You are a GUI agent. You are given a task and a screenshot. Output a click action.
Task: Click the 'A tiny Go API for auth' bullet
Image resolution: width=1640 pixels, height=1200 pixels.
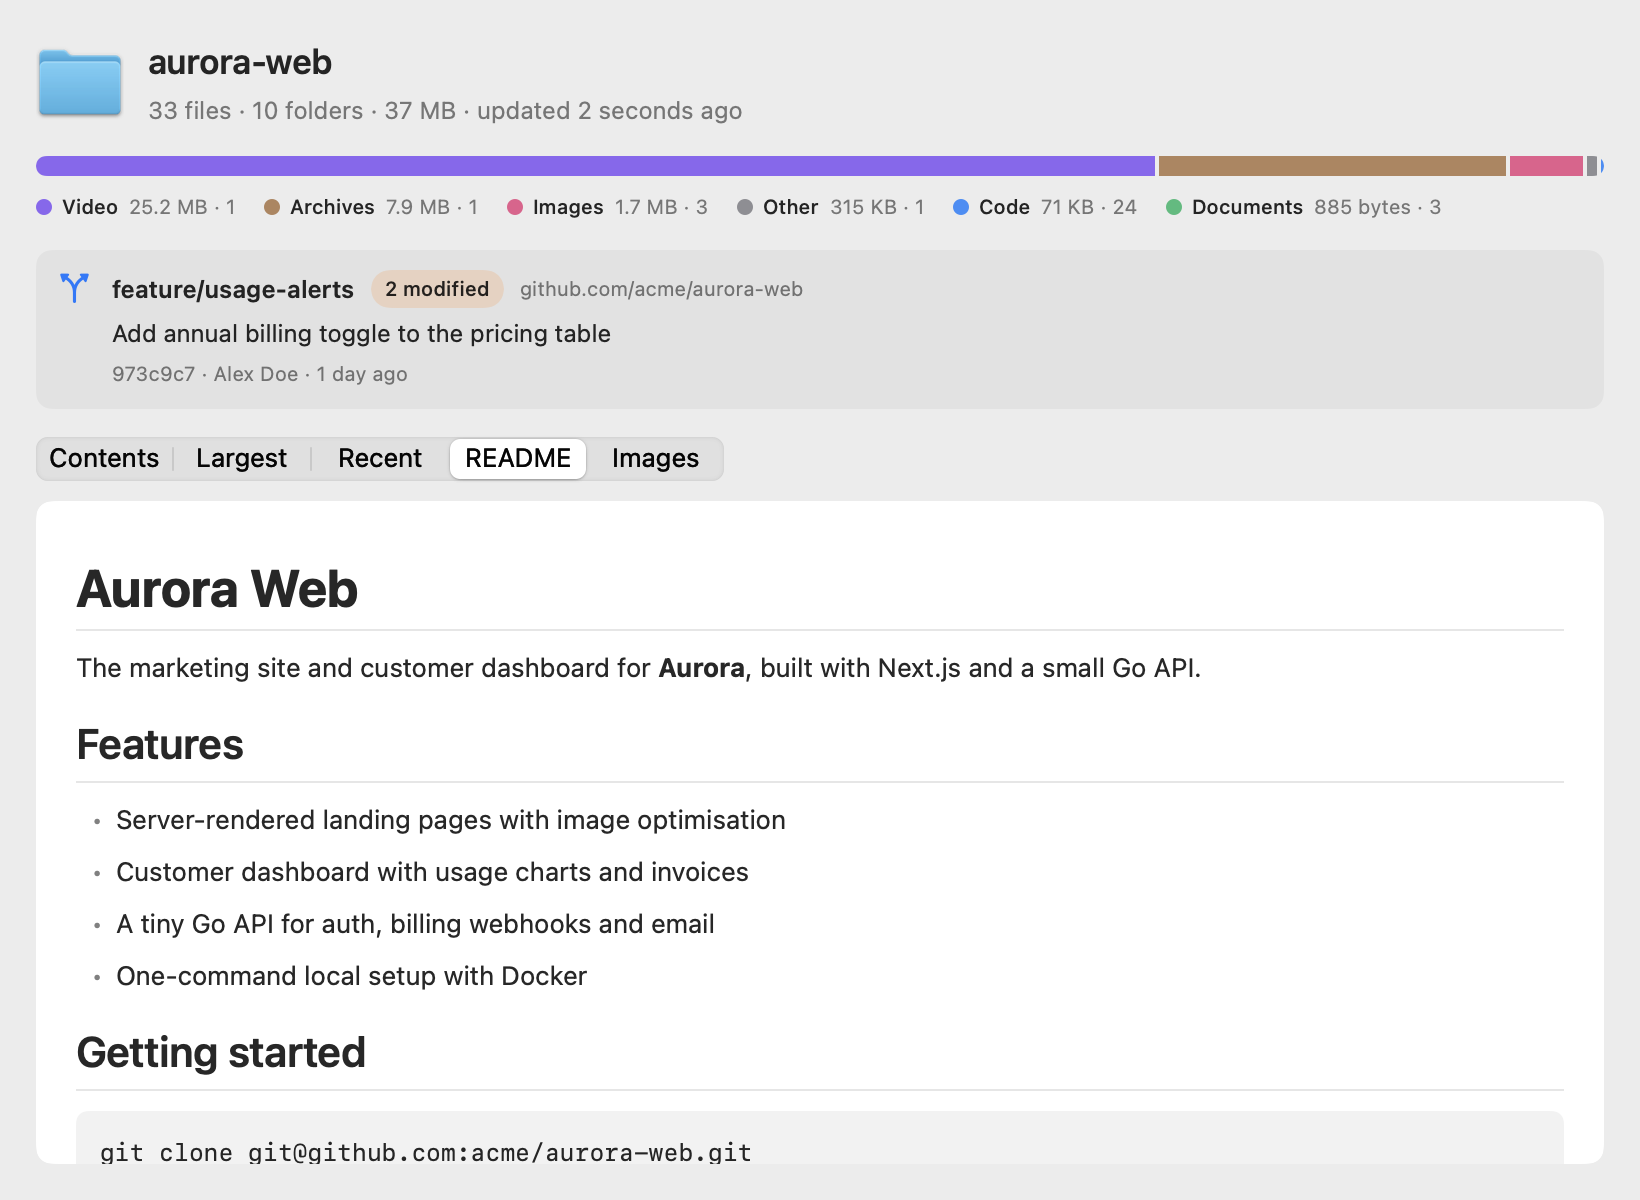pos(415,924)
